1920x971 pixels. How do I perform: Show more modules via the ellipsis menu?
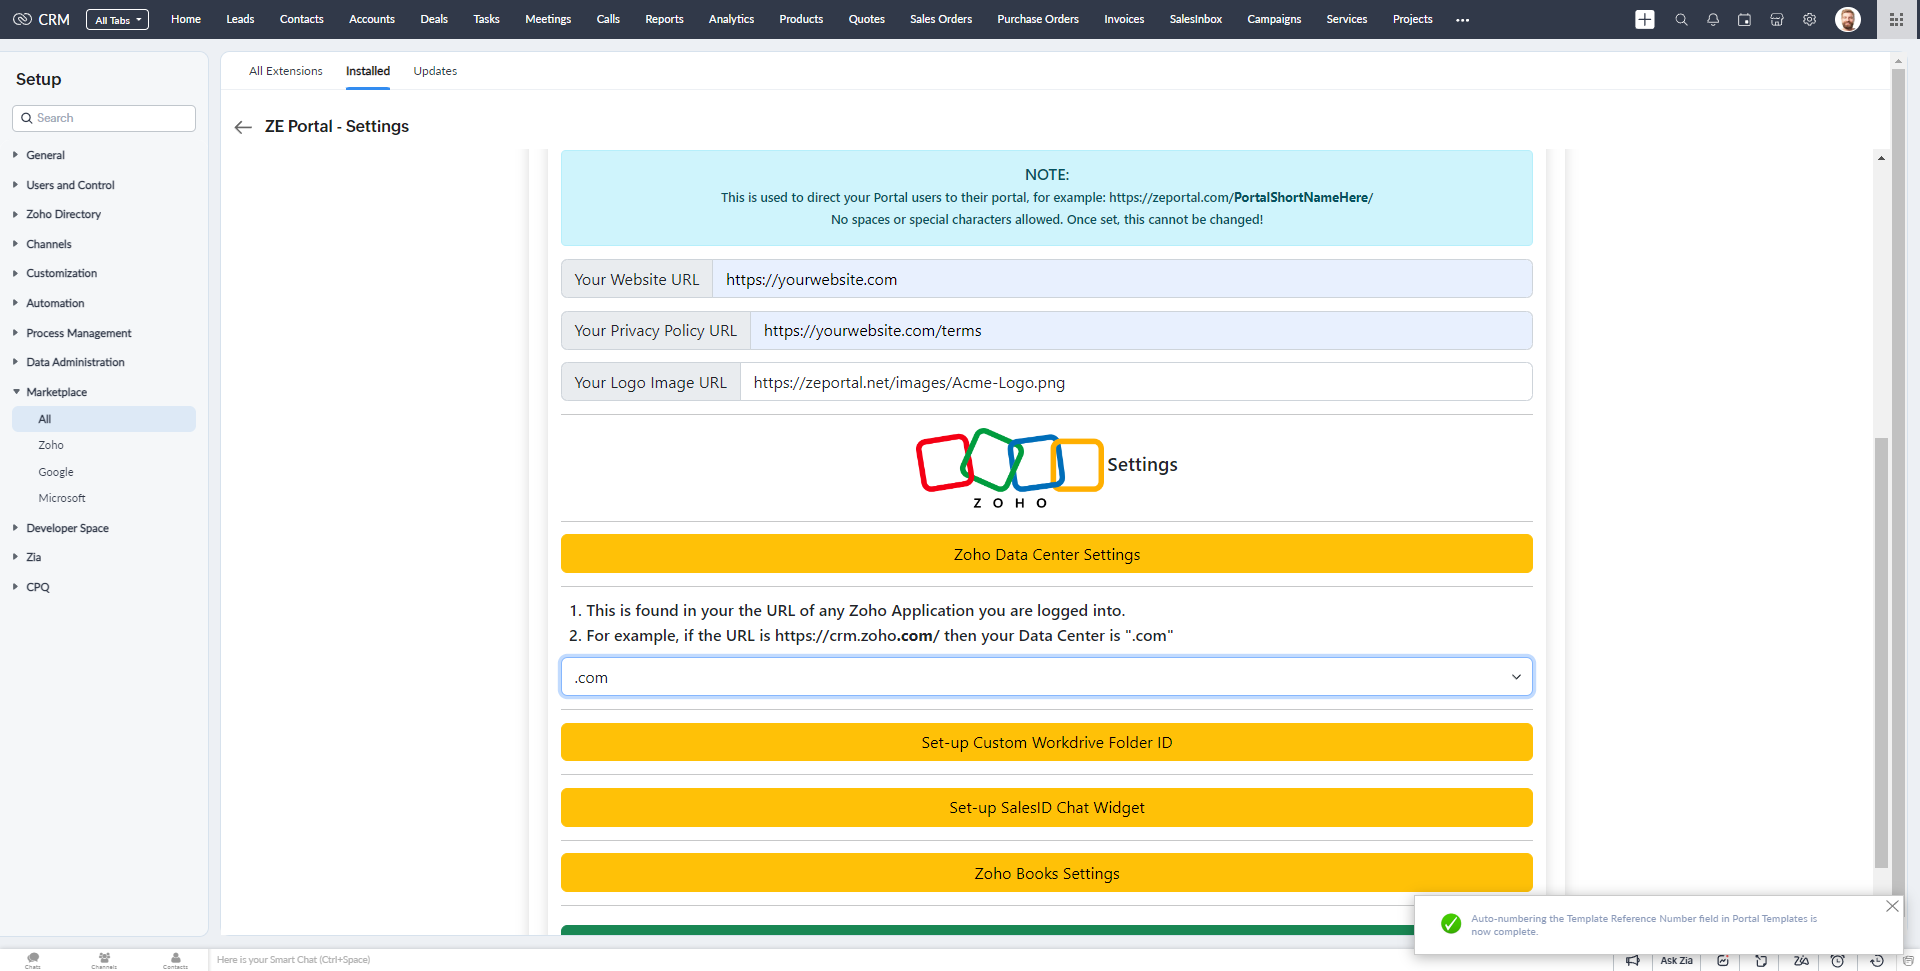pyautogui.click(x=1463, y=20)
